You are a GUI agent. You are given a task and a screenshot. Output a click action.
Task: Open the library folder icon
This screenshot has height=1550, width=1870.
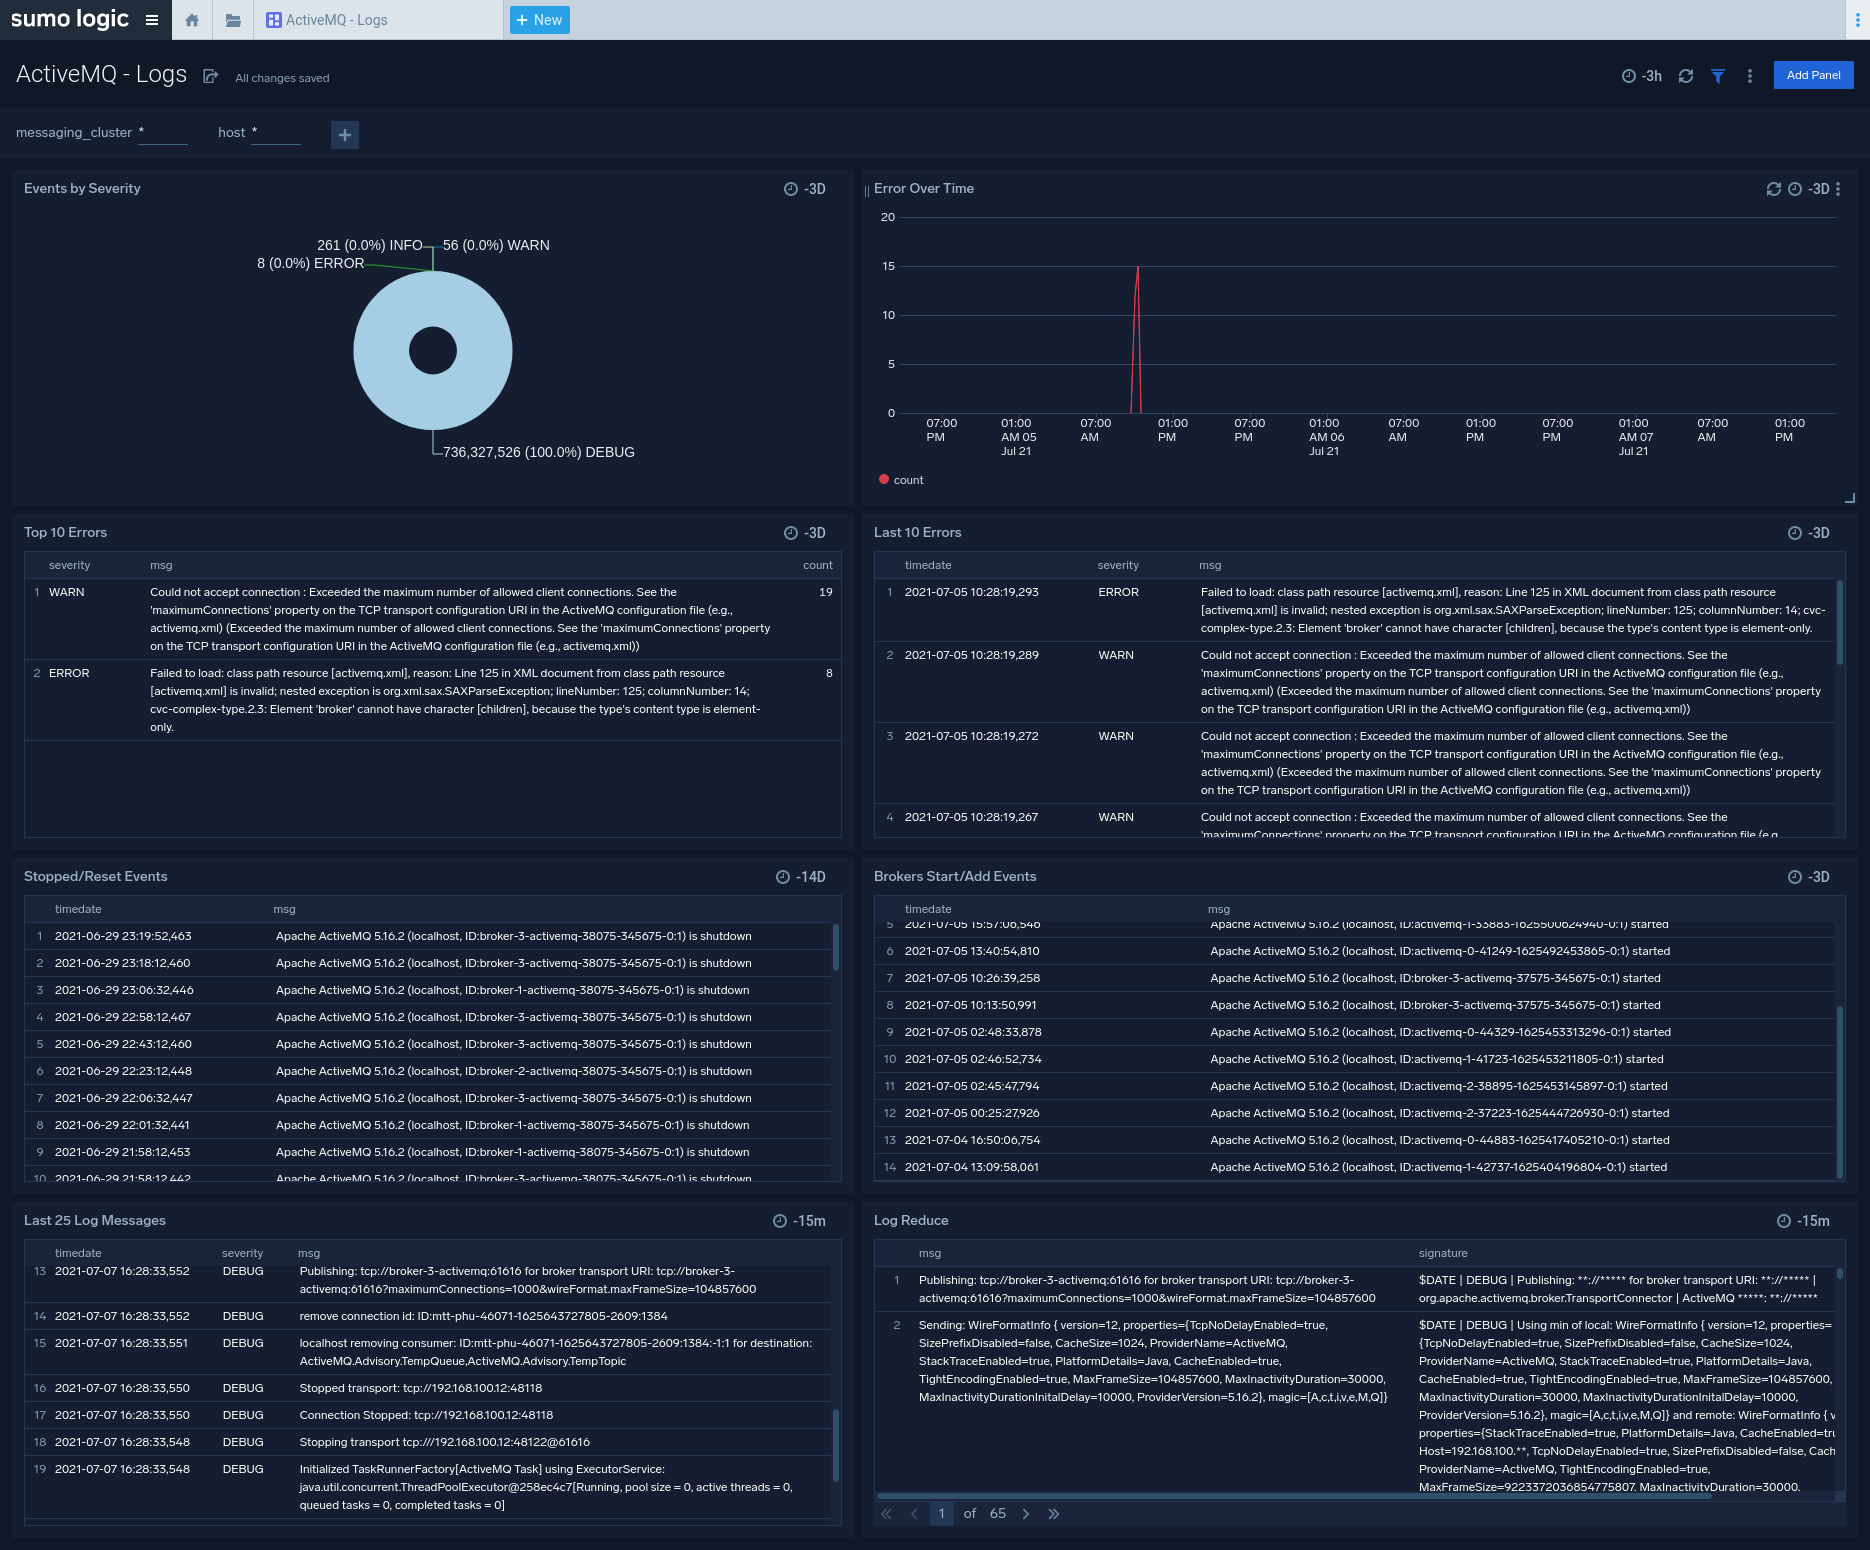(233, 20)
